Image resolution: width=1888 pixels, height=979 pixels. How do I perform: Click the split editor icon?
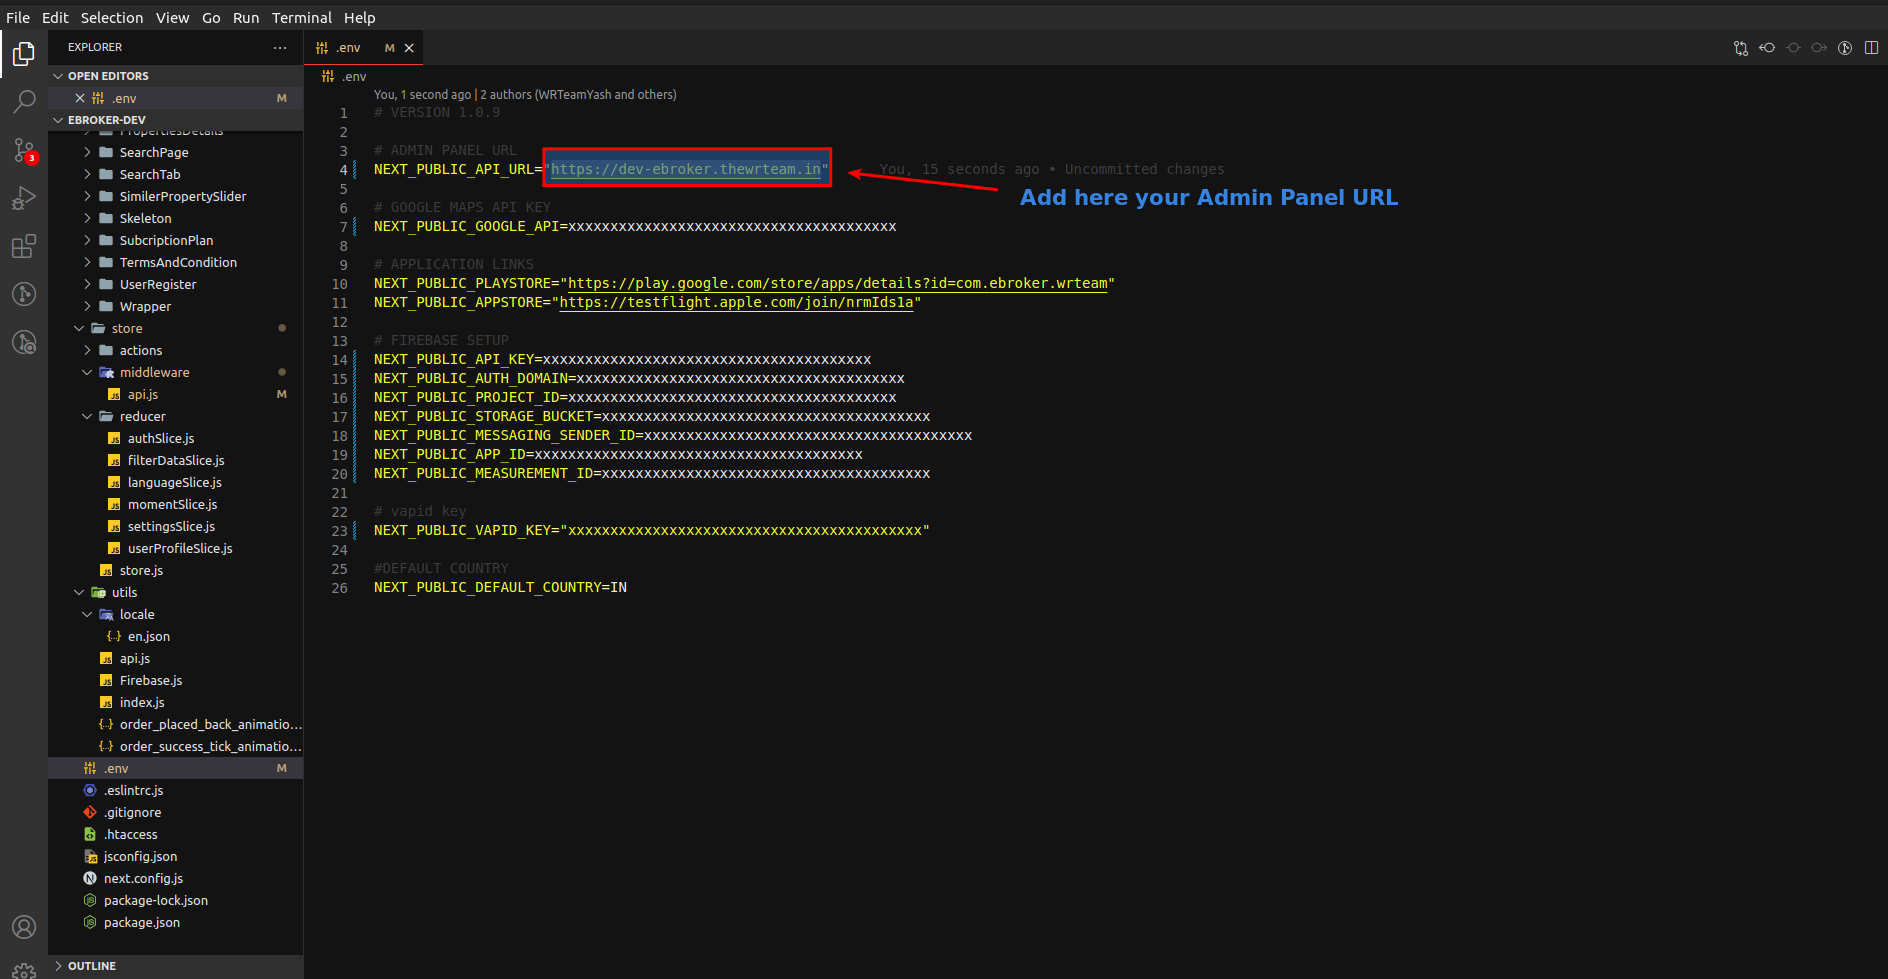click(x=1871, y=48)
